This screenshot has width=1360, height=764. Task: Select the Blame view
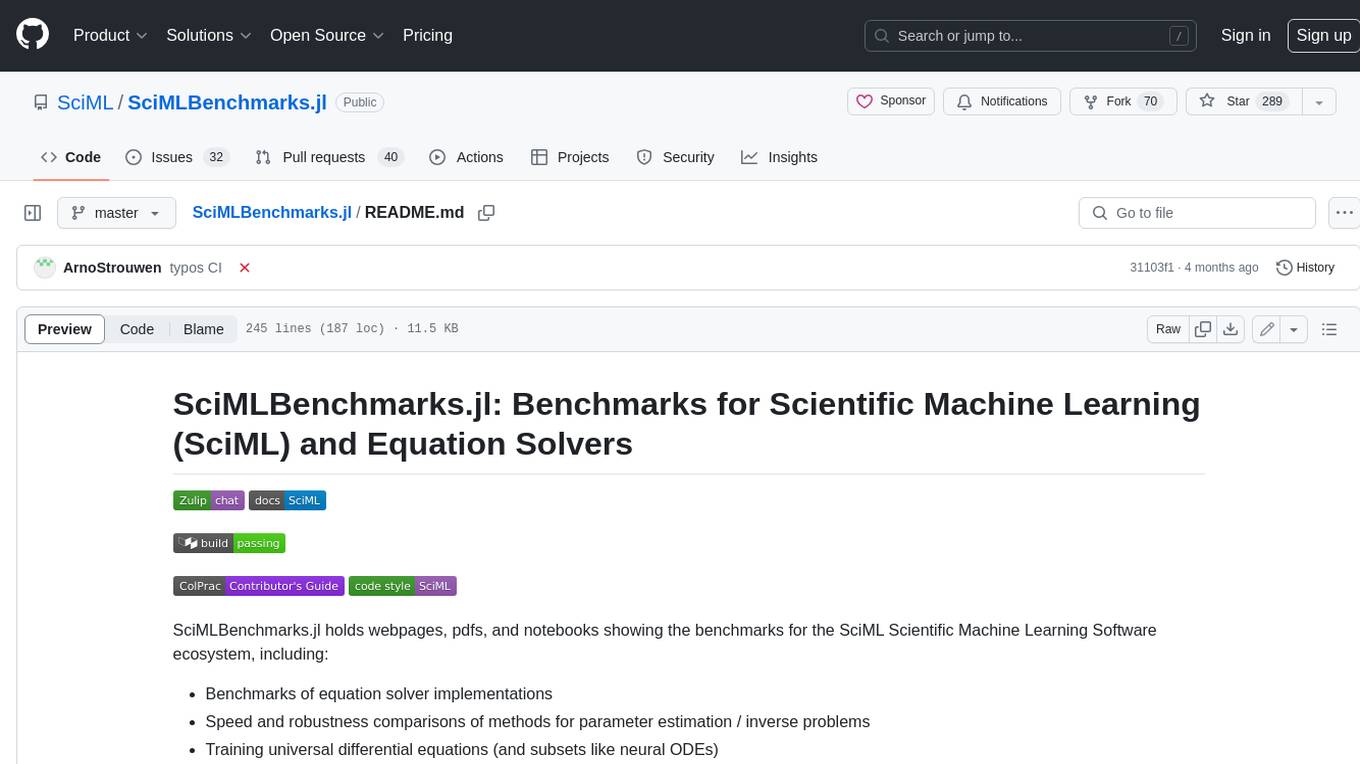click(x=203, y=329)
